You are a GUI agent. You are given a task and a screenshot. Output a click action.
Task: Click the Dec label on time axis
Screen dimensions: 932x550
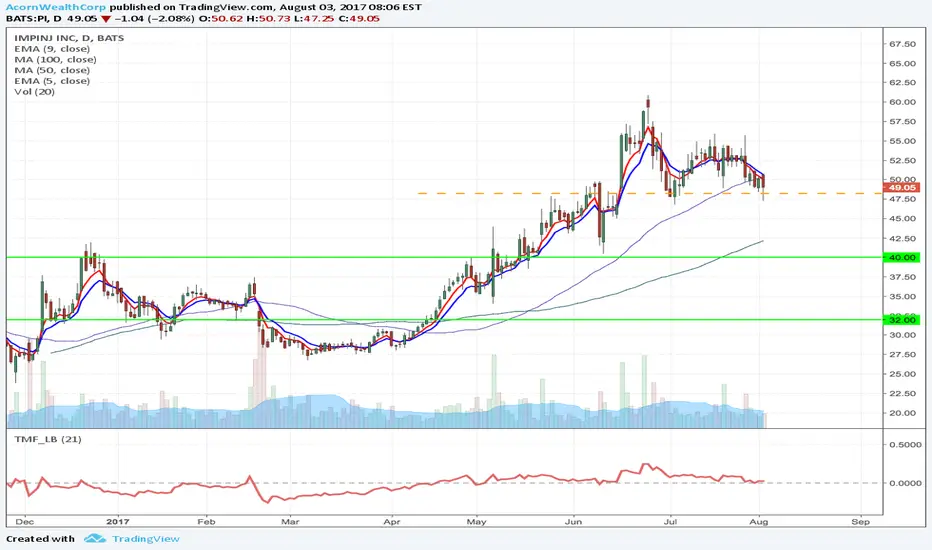tap(25, 521)
